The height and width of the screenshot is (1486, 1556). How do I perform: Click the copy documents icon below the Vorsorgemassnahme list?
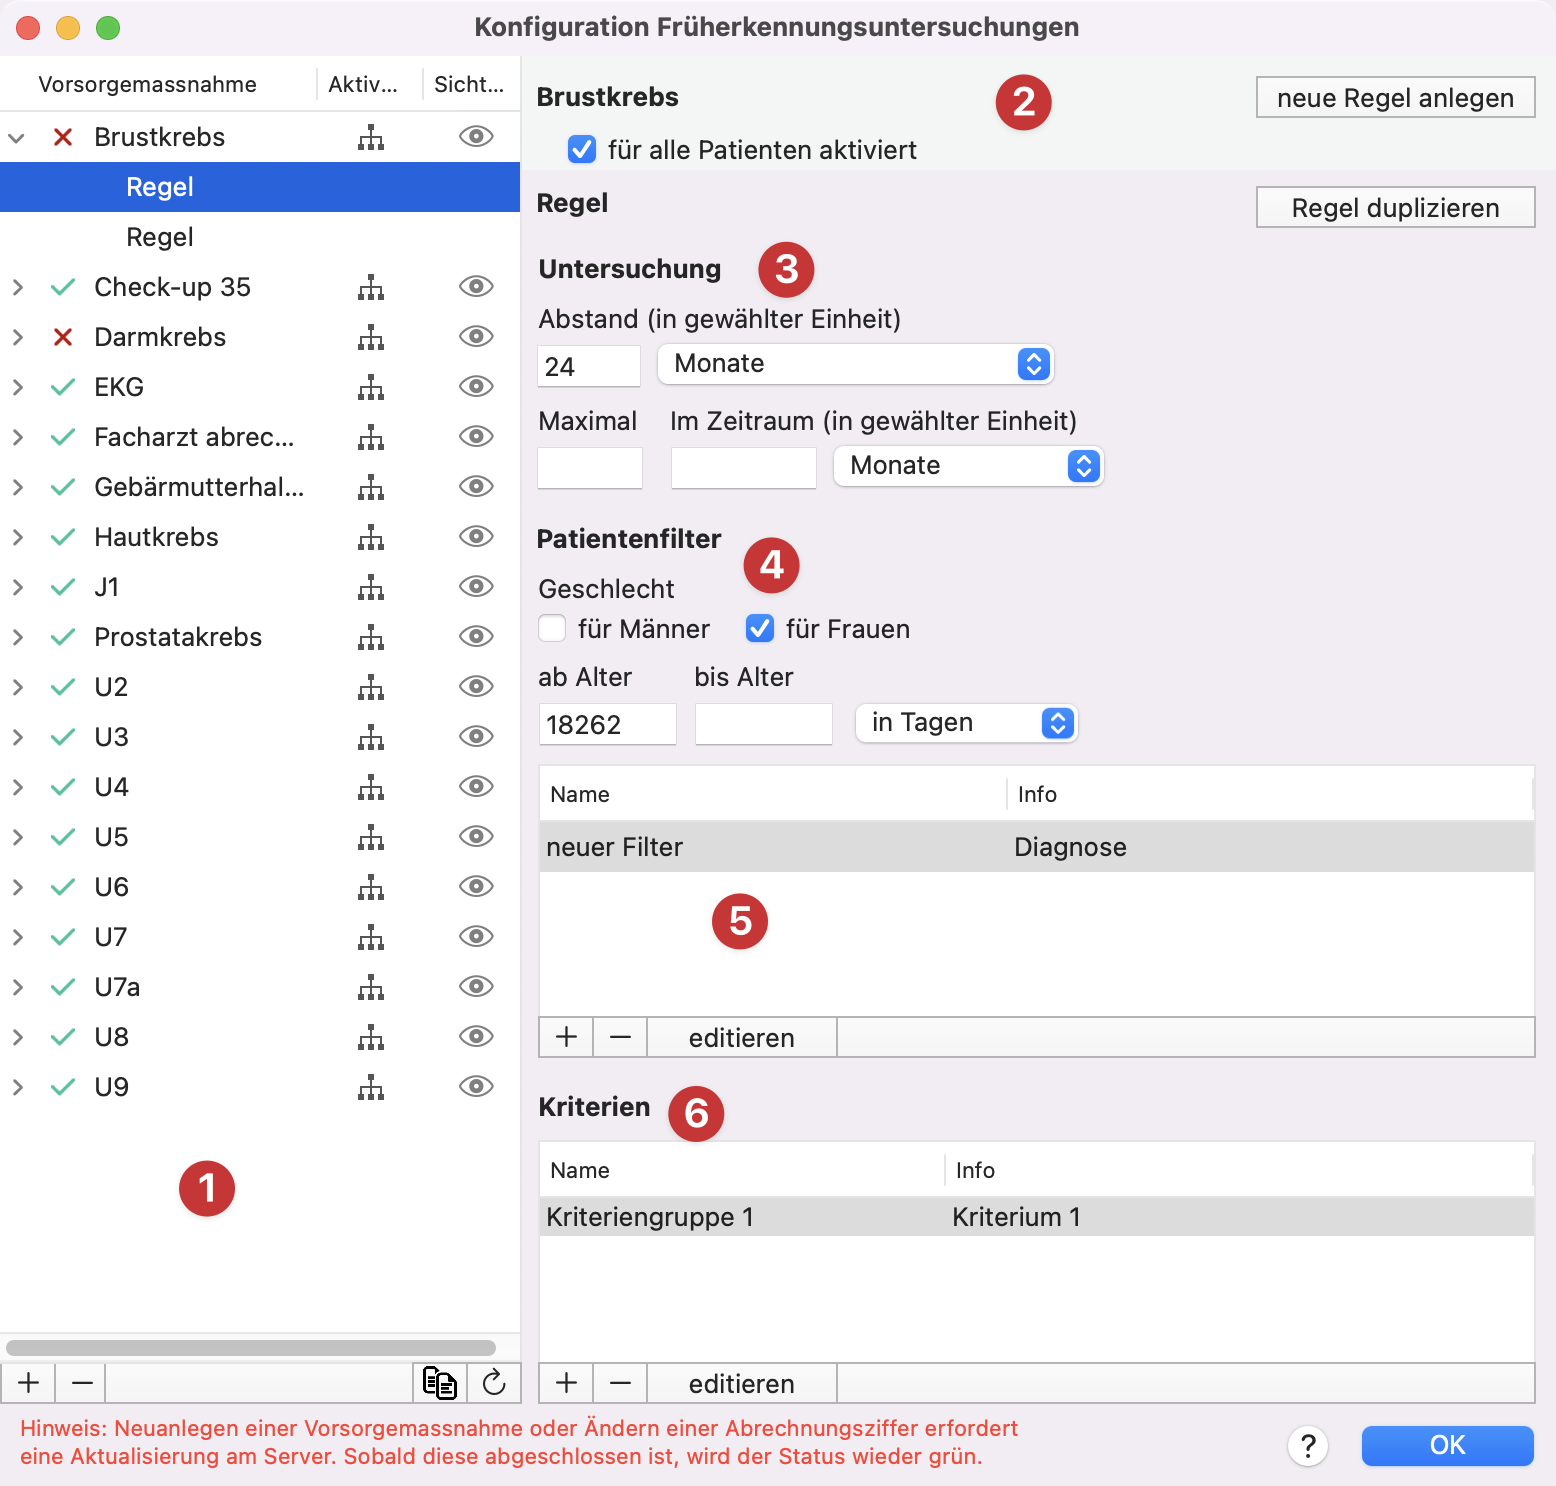click(440, 1383)
